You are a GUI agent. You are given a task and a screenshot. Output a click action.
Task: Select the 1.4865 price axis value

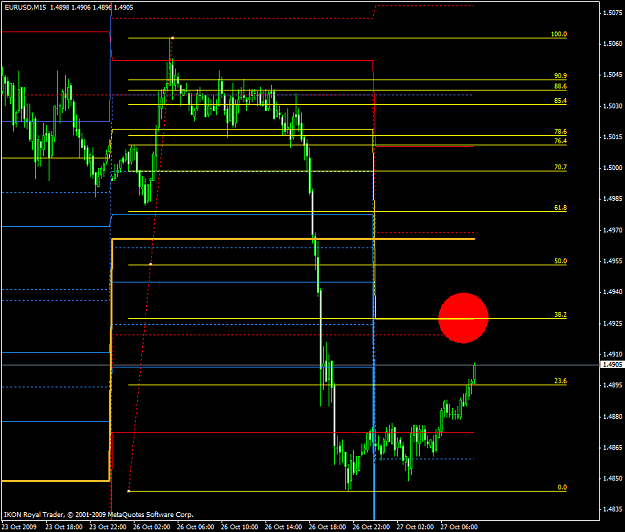(x=612, y=448)
